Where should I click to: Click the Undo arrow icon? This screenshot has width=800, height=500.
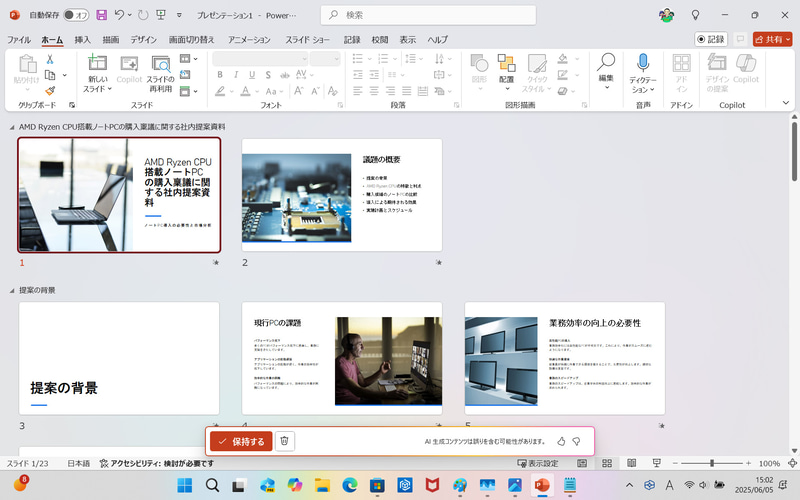click(119, 15)
